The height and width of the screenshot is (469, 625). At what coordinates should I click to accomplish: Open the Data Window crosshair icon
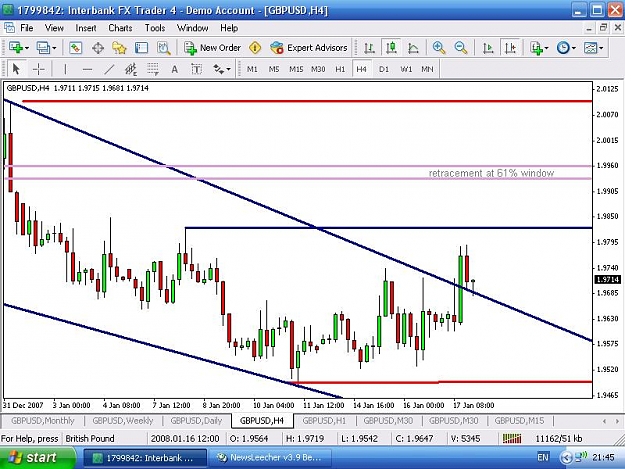[98, 48]
